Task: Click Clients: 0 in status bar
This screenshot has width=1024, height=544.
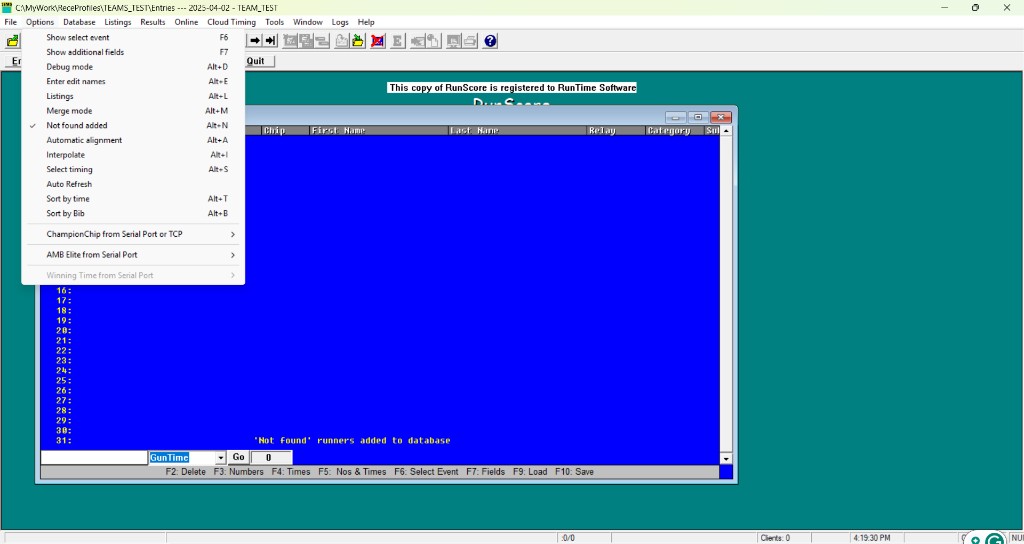Action: 775,538
